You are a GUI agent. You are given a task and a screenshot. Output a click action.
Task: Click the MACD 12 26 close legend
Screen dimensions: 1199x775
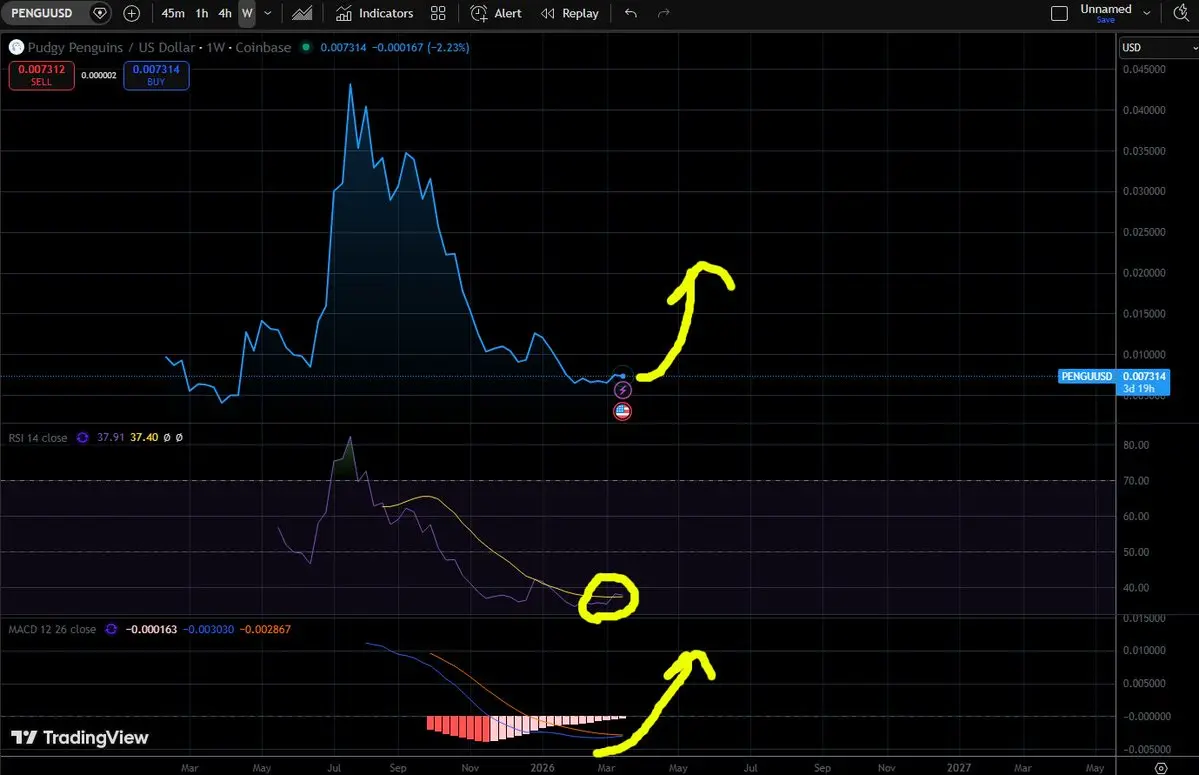52,630
